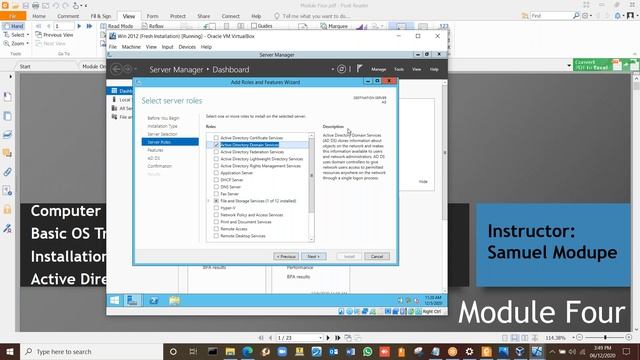Open the Protect ribbon tab
The height and width of the screenshot is (360, 640).
coord(178,16)
